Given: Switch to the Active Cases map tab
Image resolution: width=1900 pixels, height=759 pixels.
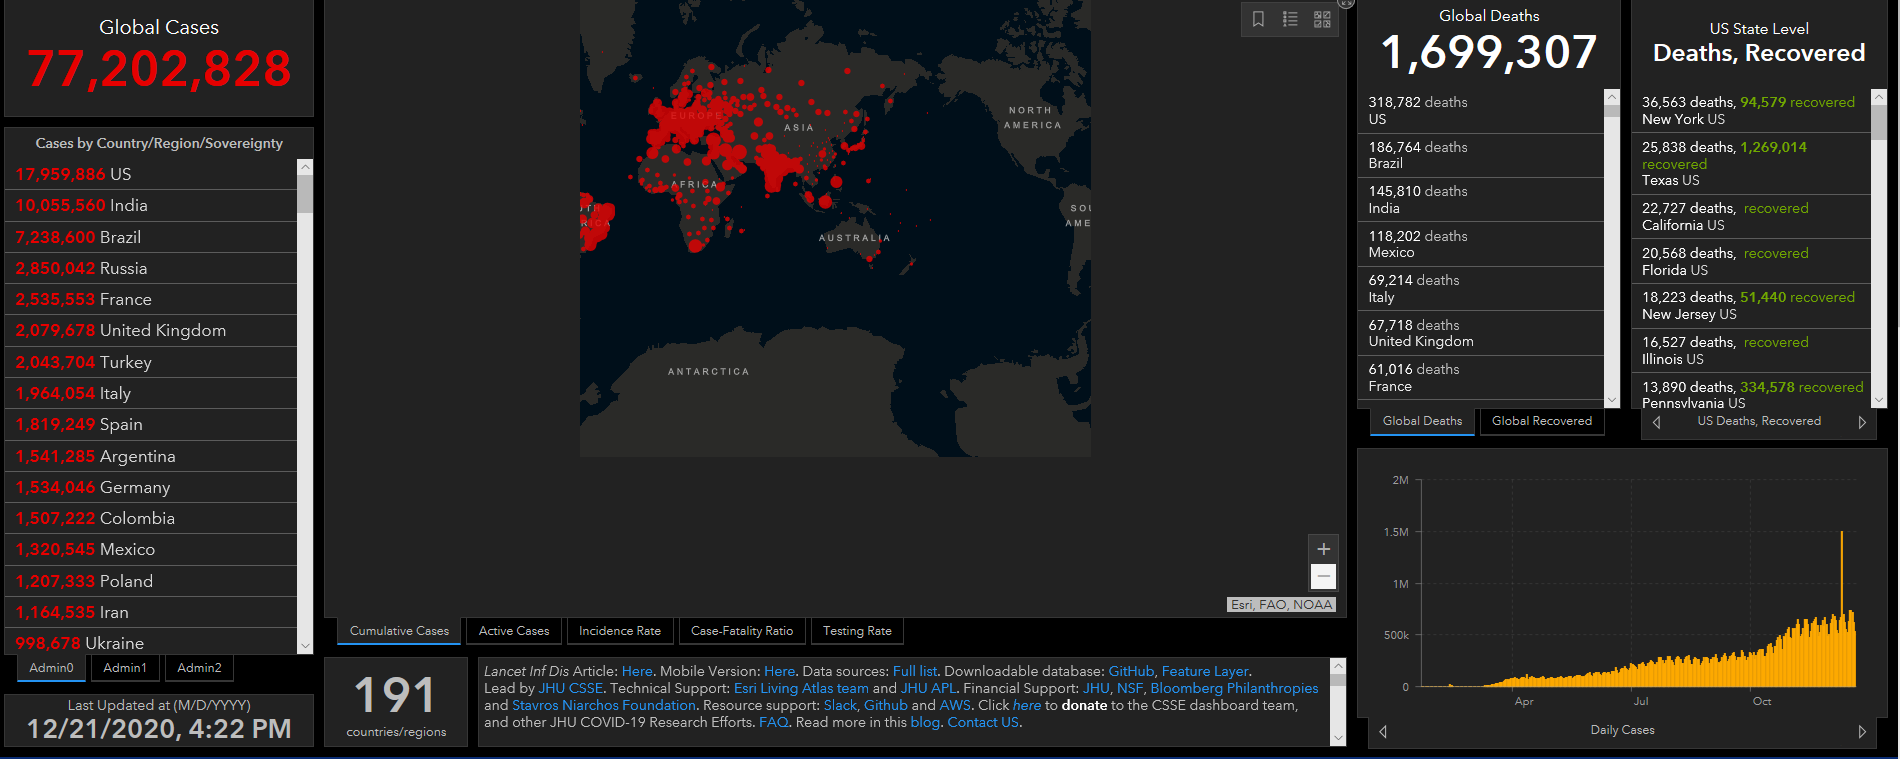Looking at the screenshot, I should click(514, 631).
